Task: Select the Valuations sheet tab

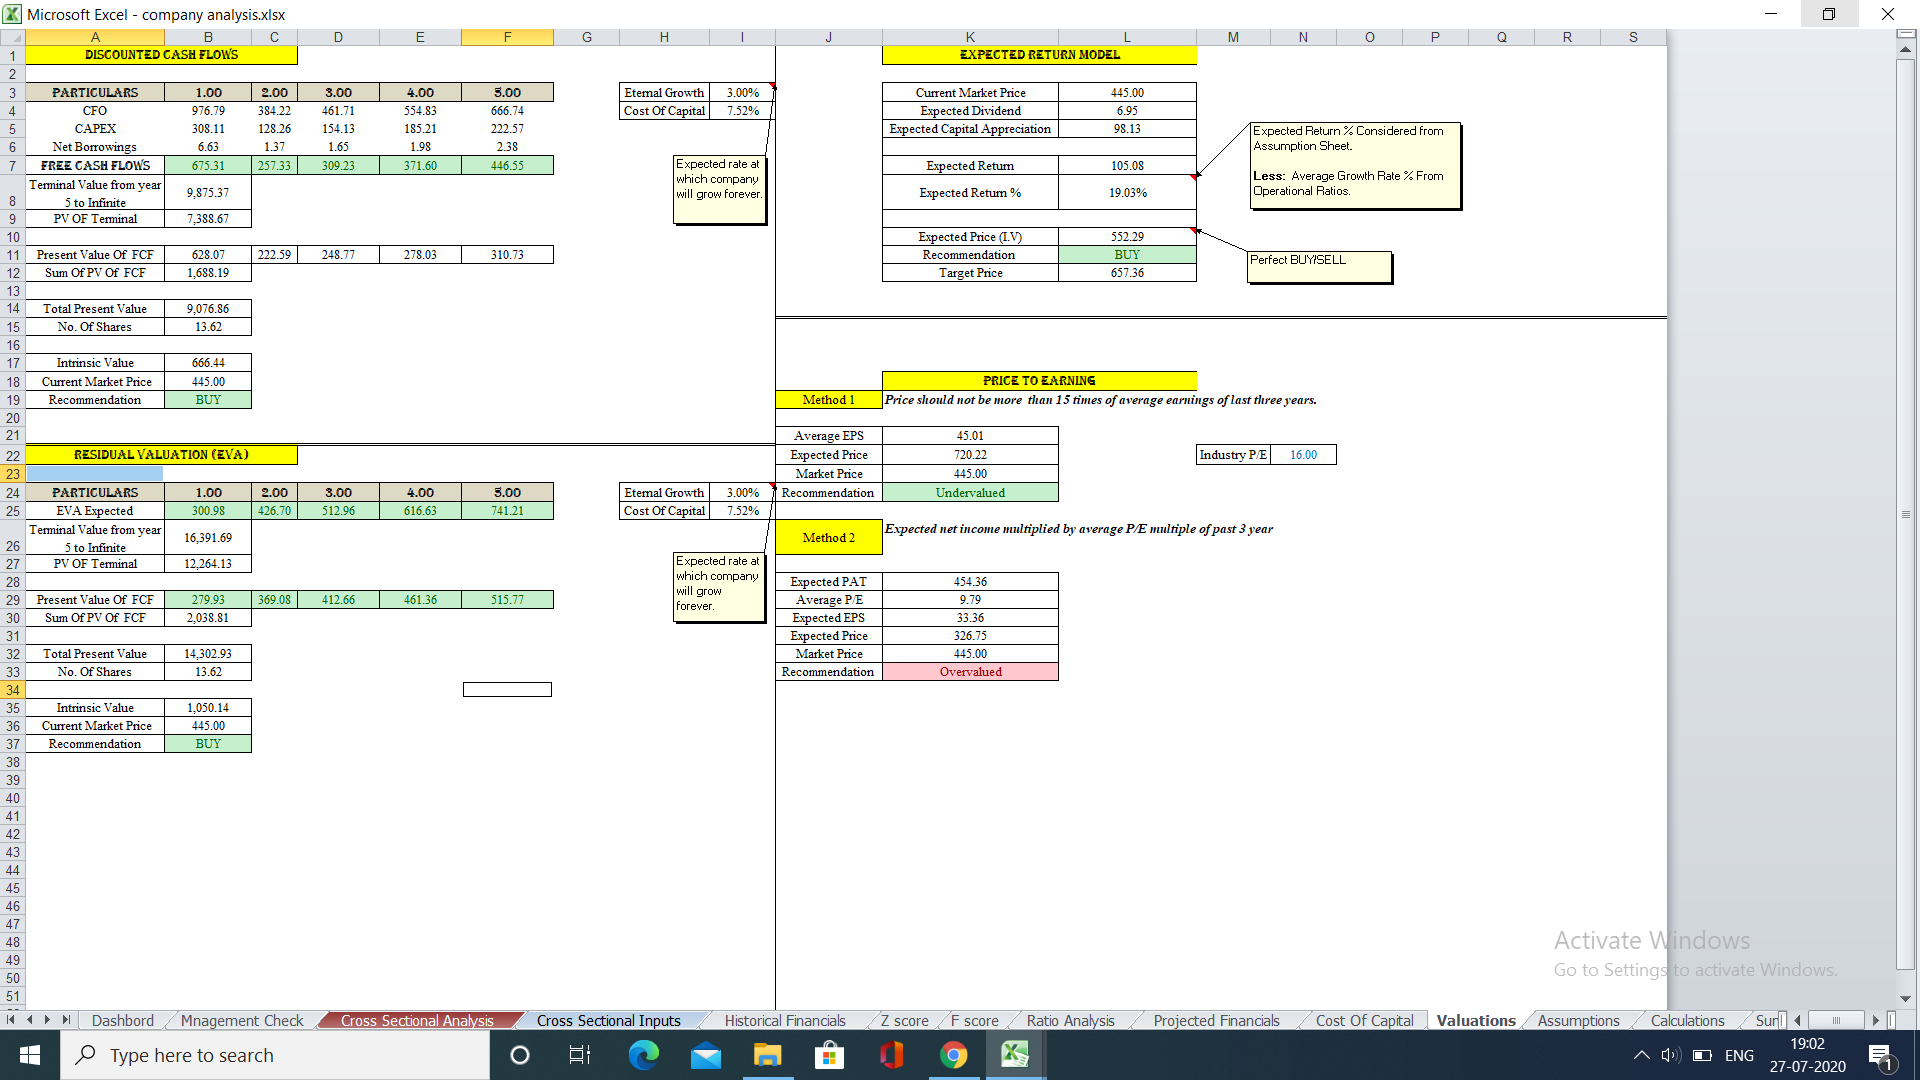Action: pos(1476,1020)
